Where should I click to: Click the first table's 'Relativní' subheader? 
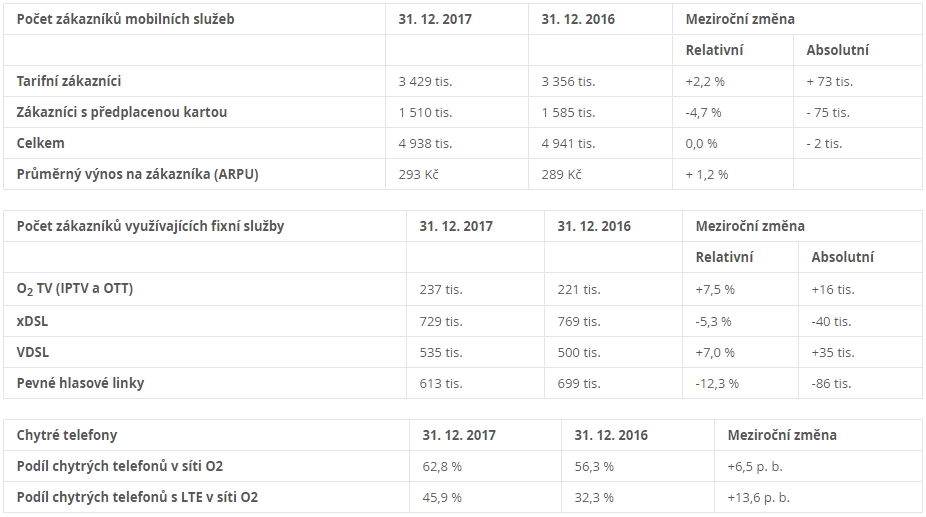[714, 50]
